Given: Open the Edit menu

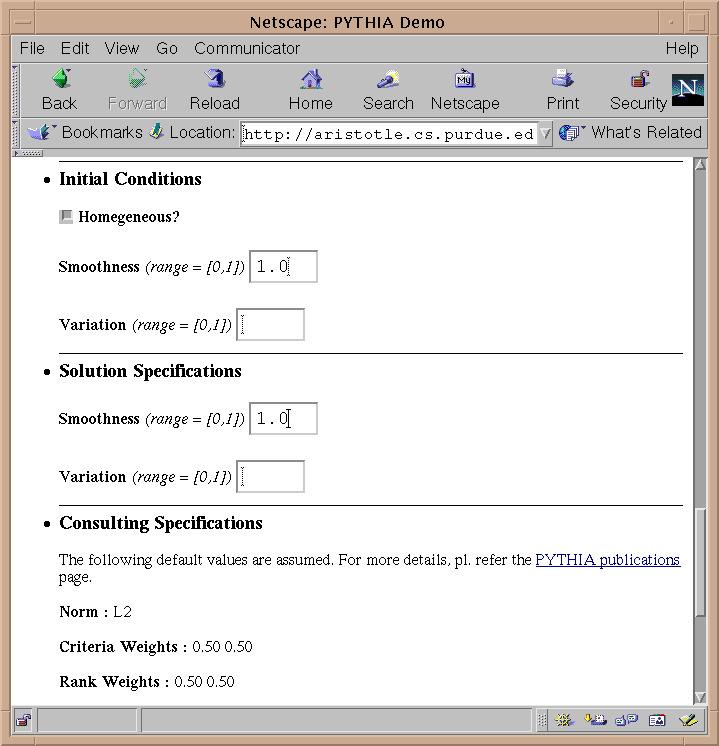Looking at the screenshot, I should pyautogui.click(x=75, y=49).
